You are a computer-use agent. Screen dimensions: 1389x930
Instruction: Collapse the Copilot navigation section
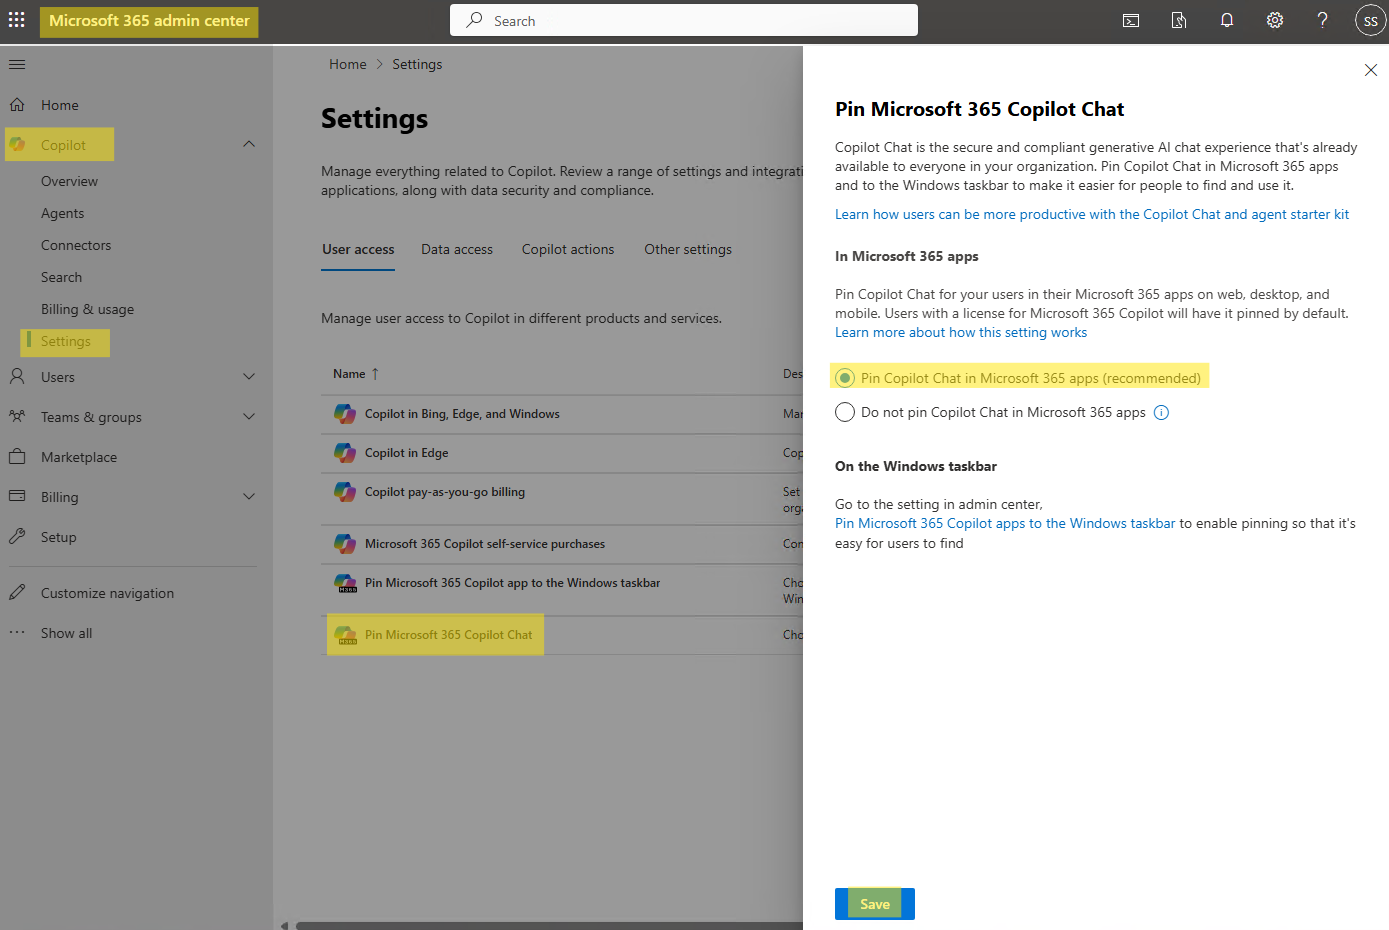click(249, 145)
